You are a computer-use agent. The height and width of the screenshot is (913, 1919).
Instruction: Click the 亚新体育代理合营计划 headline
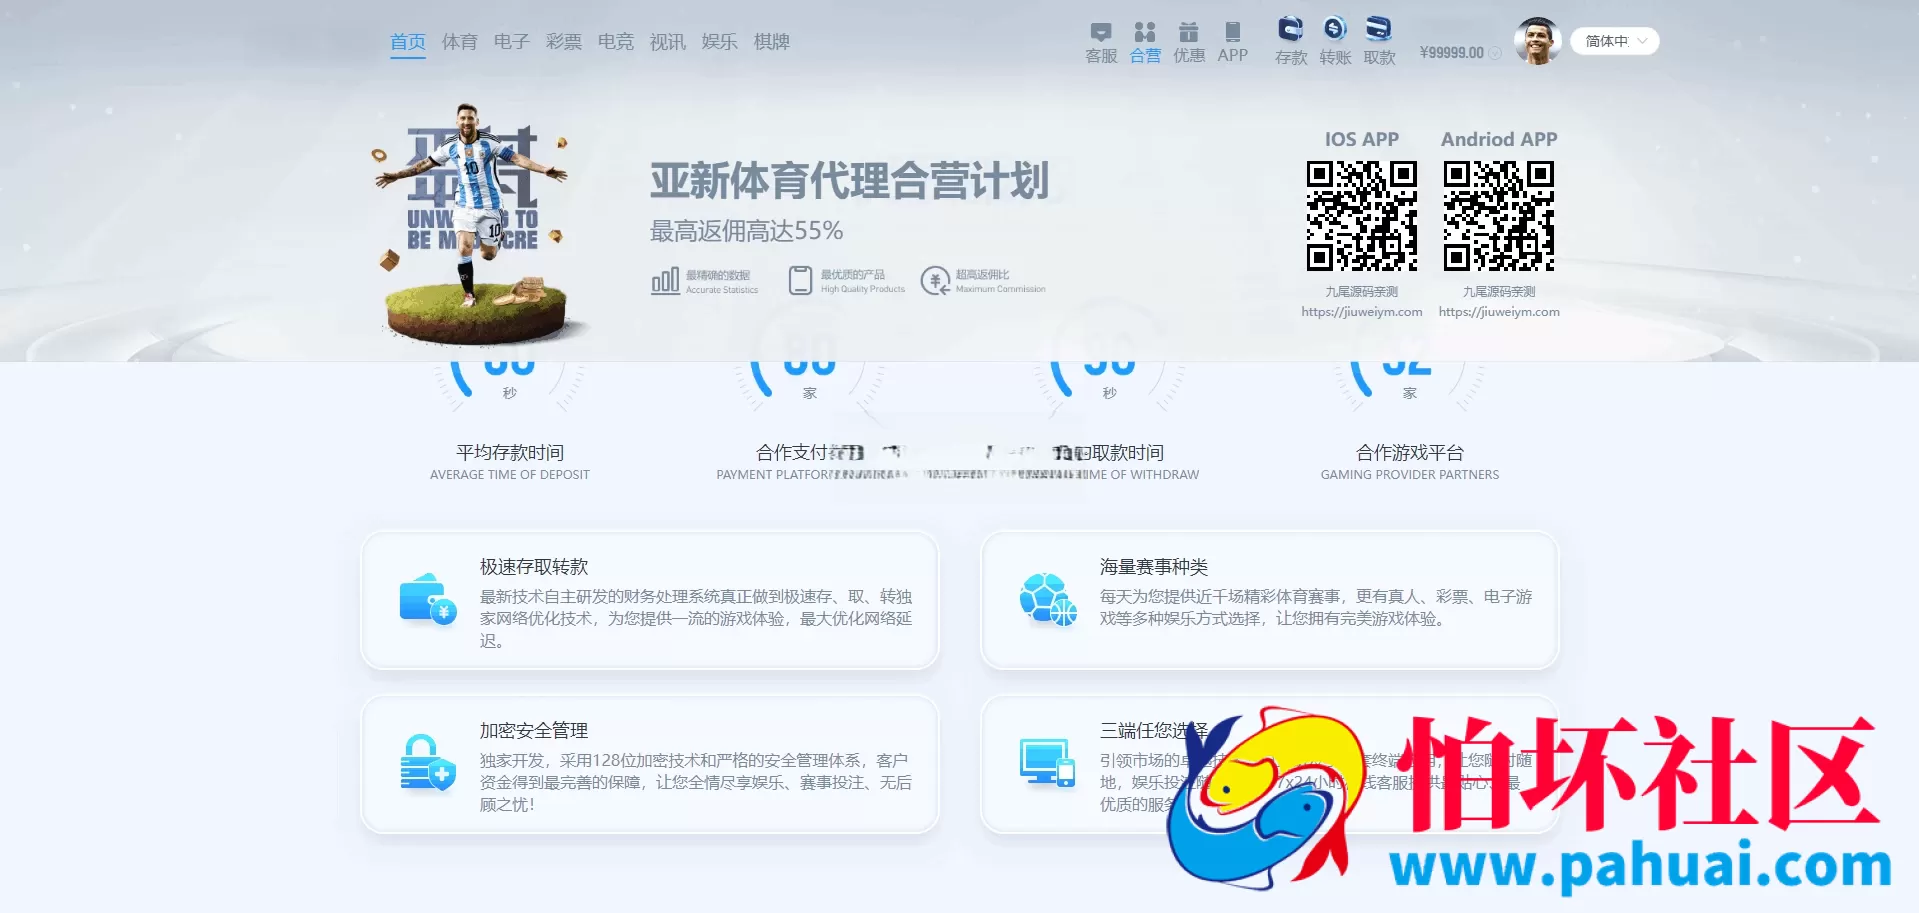coord(849,181)
